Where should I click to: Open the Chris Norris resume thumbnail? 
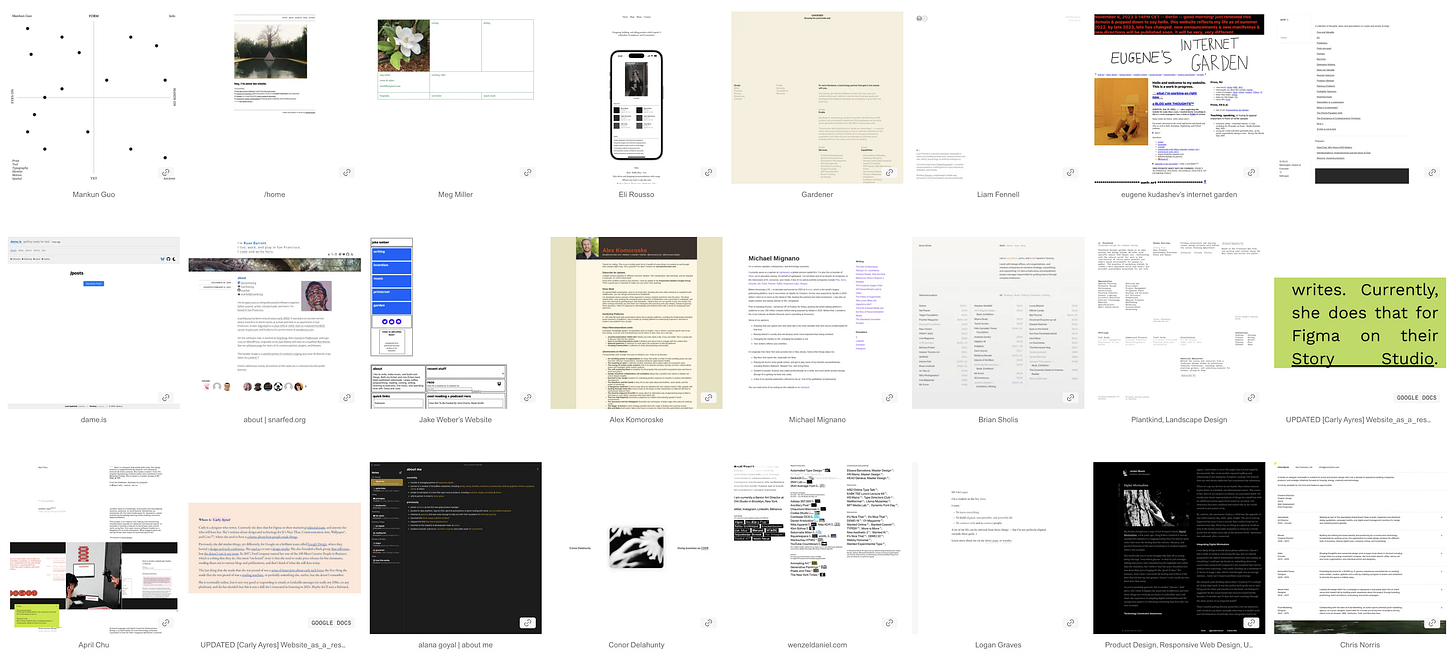pos(1360,547)
